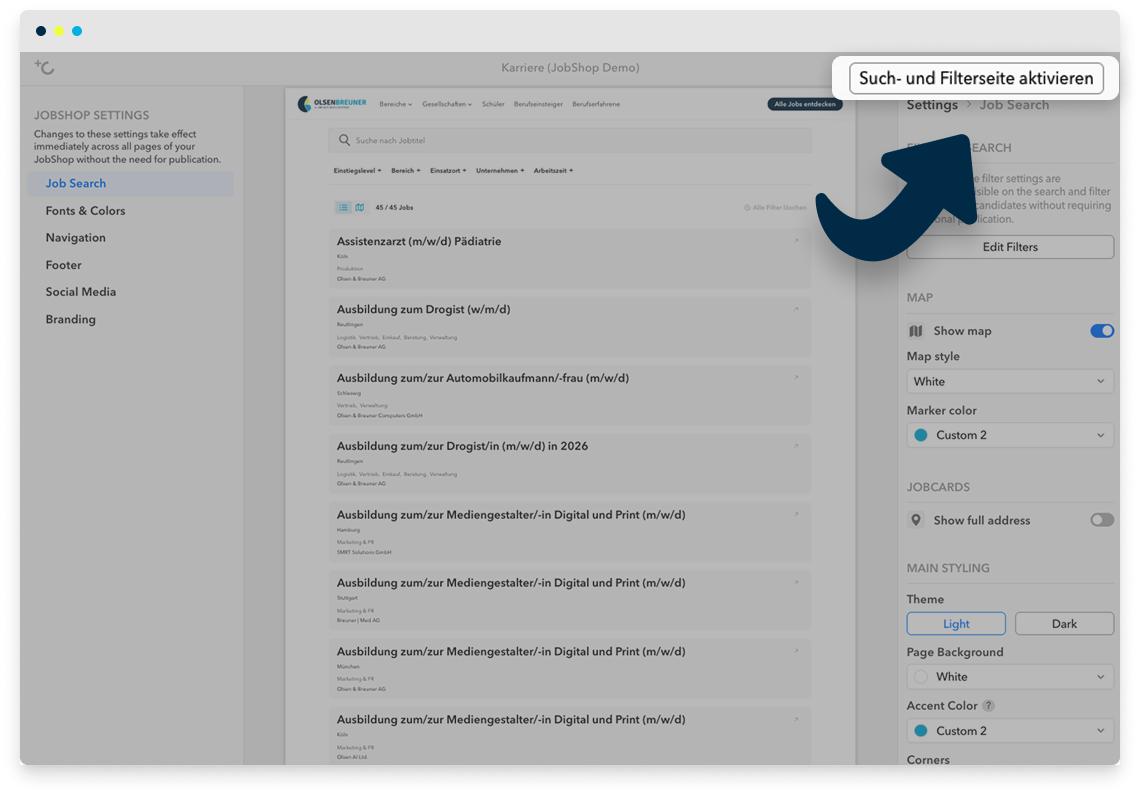The image size is (1140, 795).
Task: Open the Drogist/in in 2026 arrow icon
Action: pyautogui.click(x=796, y=446)
